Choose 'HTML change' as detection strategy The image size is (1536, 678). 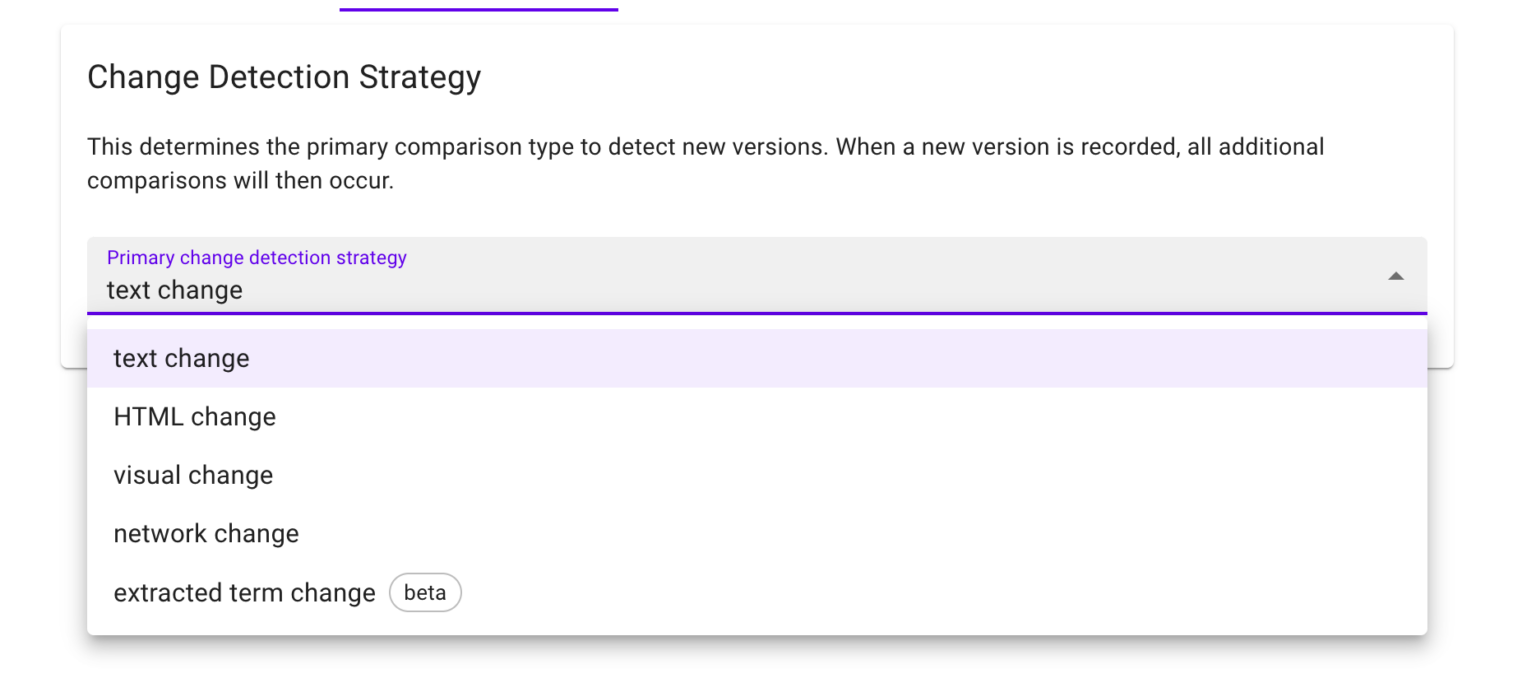[x=194, y=416]
